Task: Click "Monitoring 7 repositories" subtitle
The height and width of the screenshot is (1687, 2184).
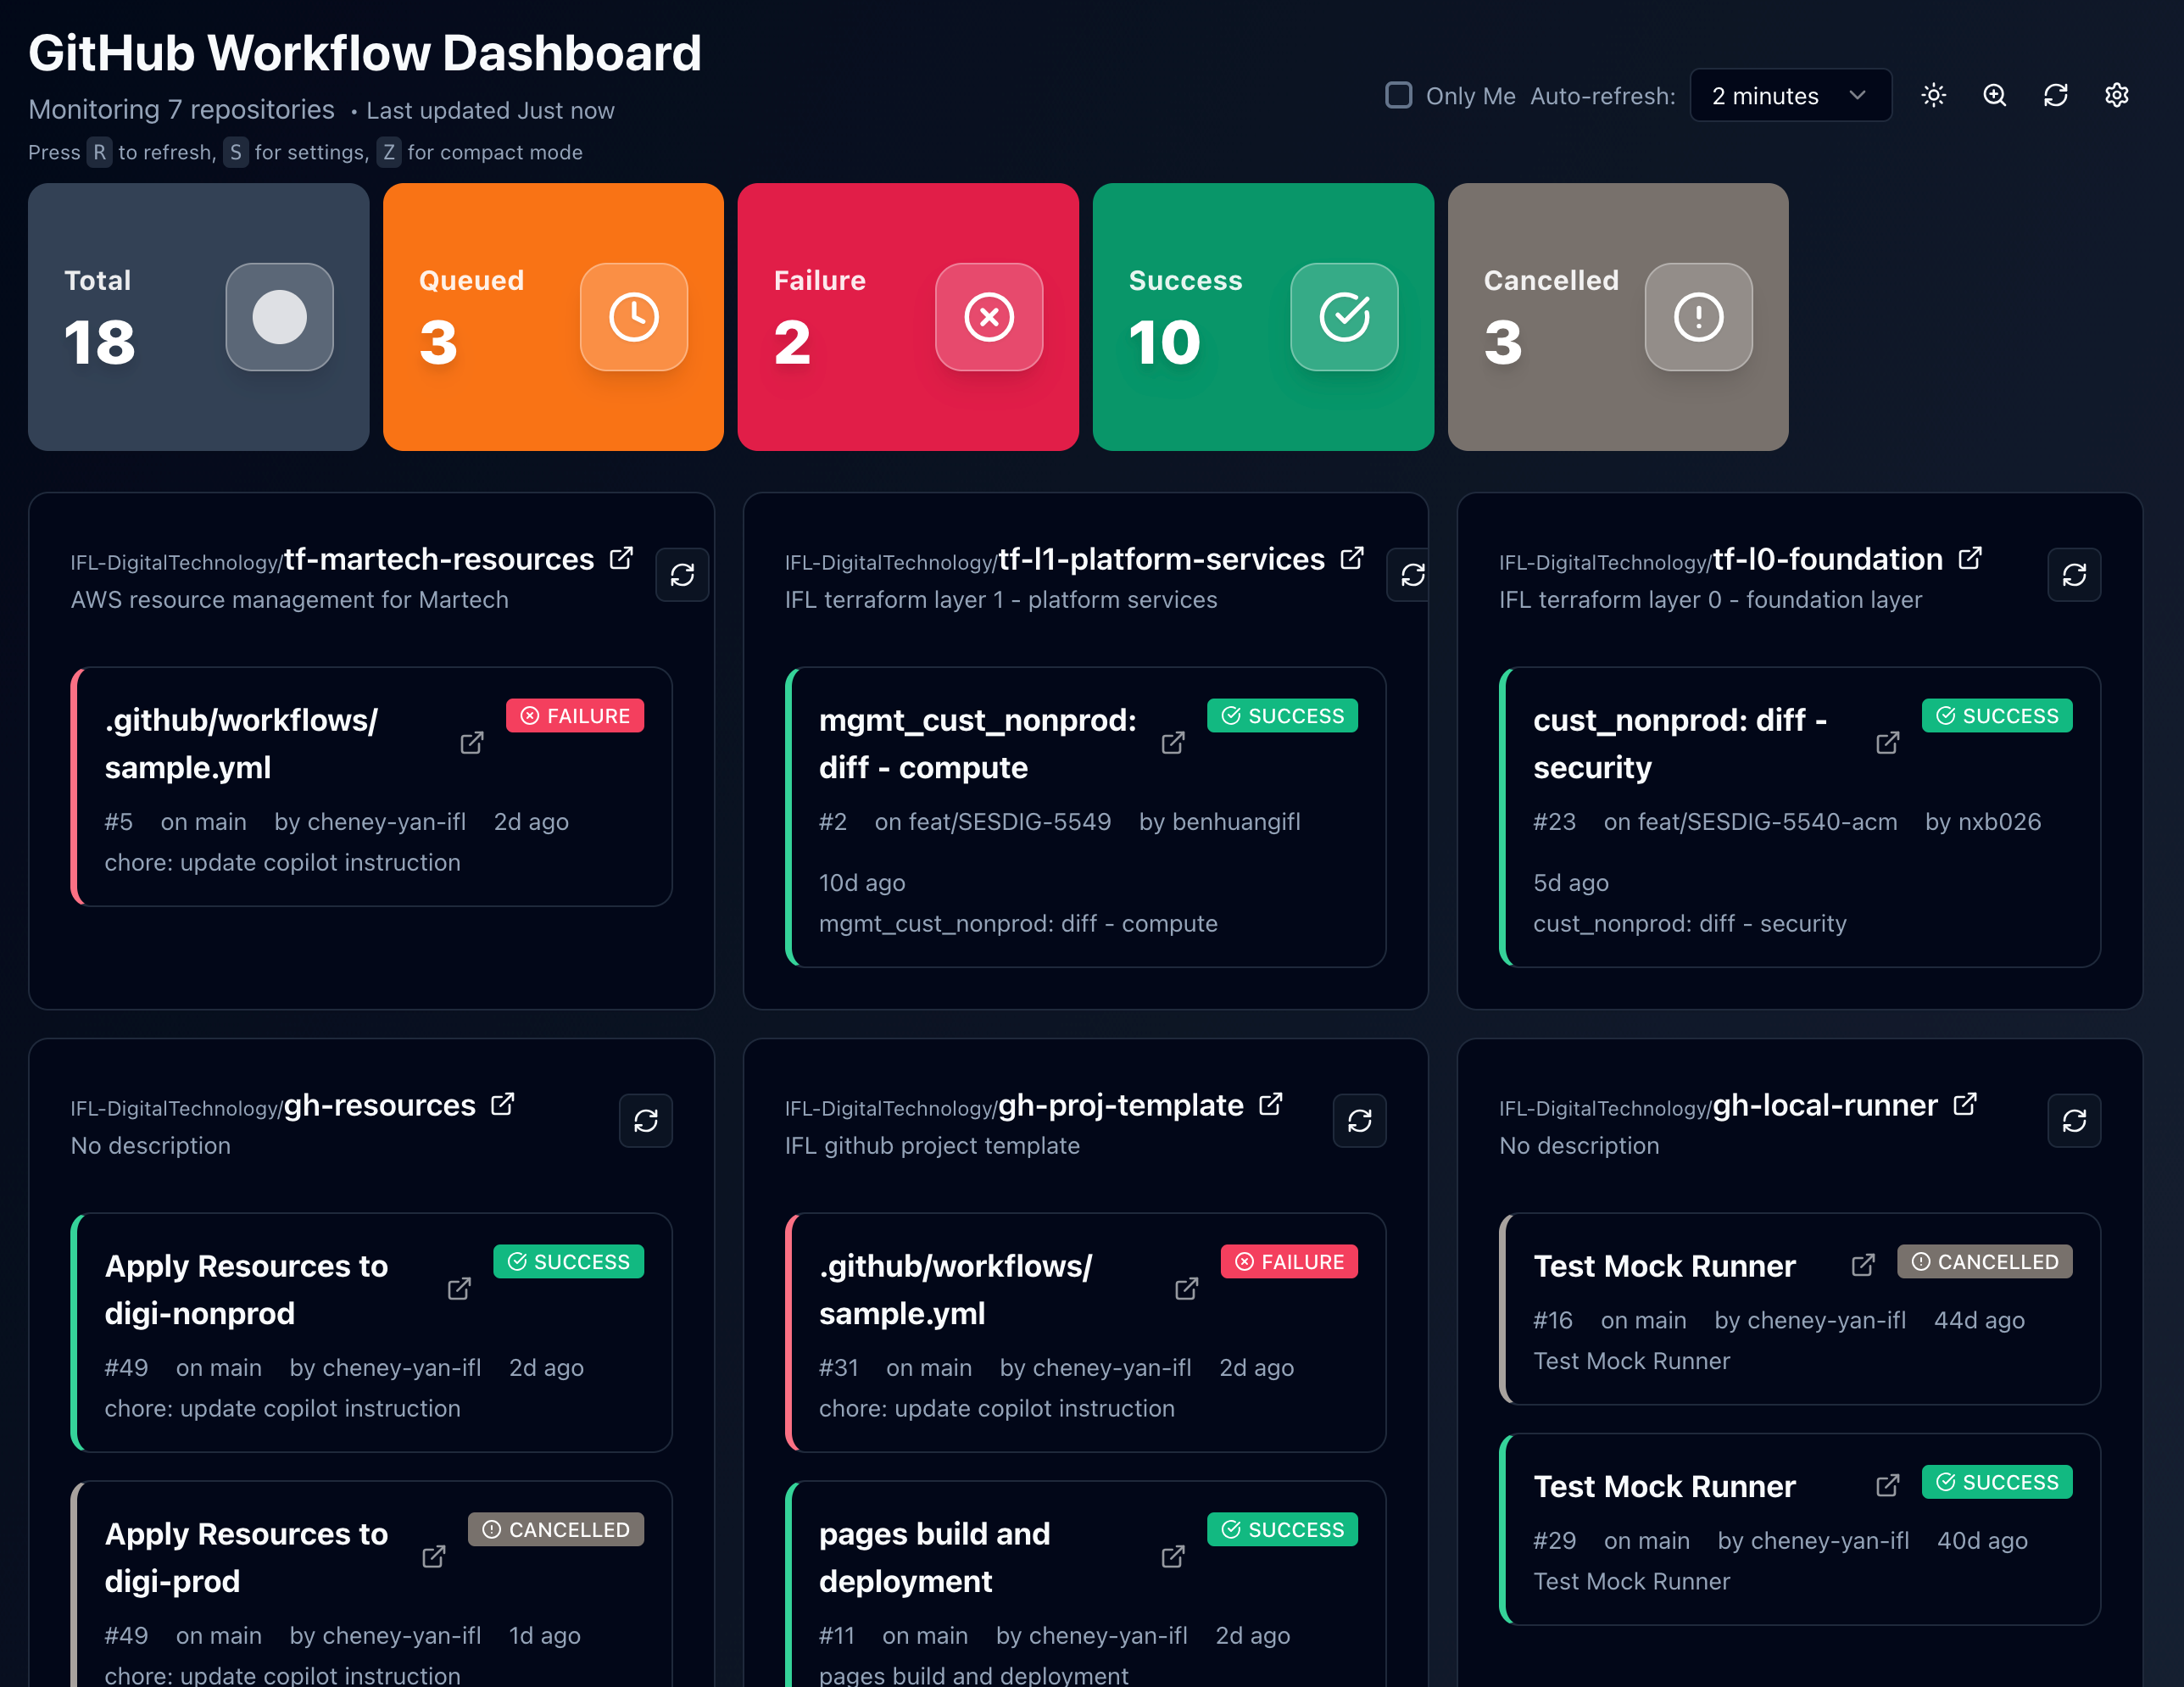Action: tap(181, 109)
